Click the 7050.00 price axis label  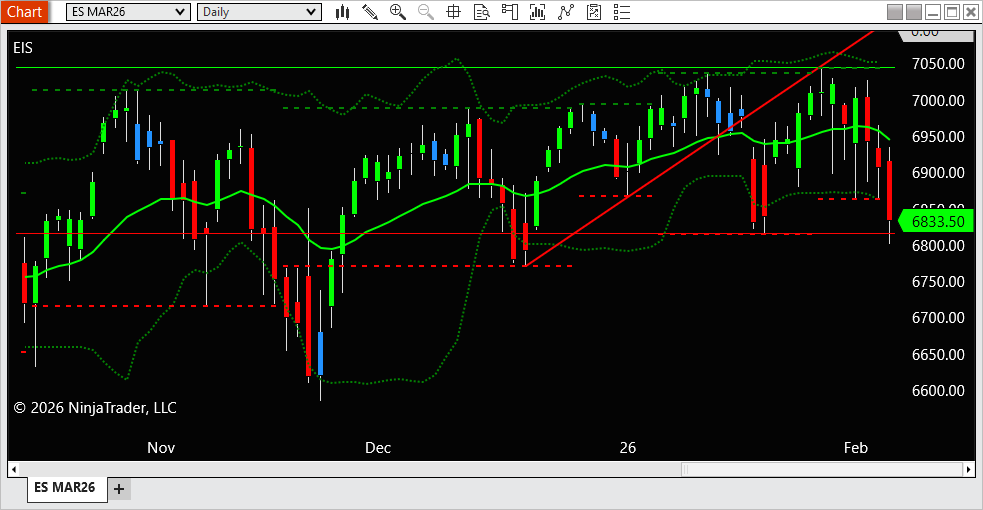(x=938, y=64)
